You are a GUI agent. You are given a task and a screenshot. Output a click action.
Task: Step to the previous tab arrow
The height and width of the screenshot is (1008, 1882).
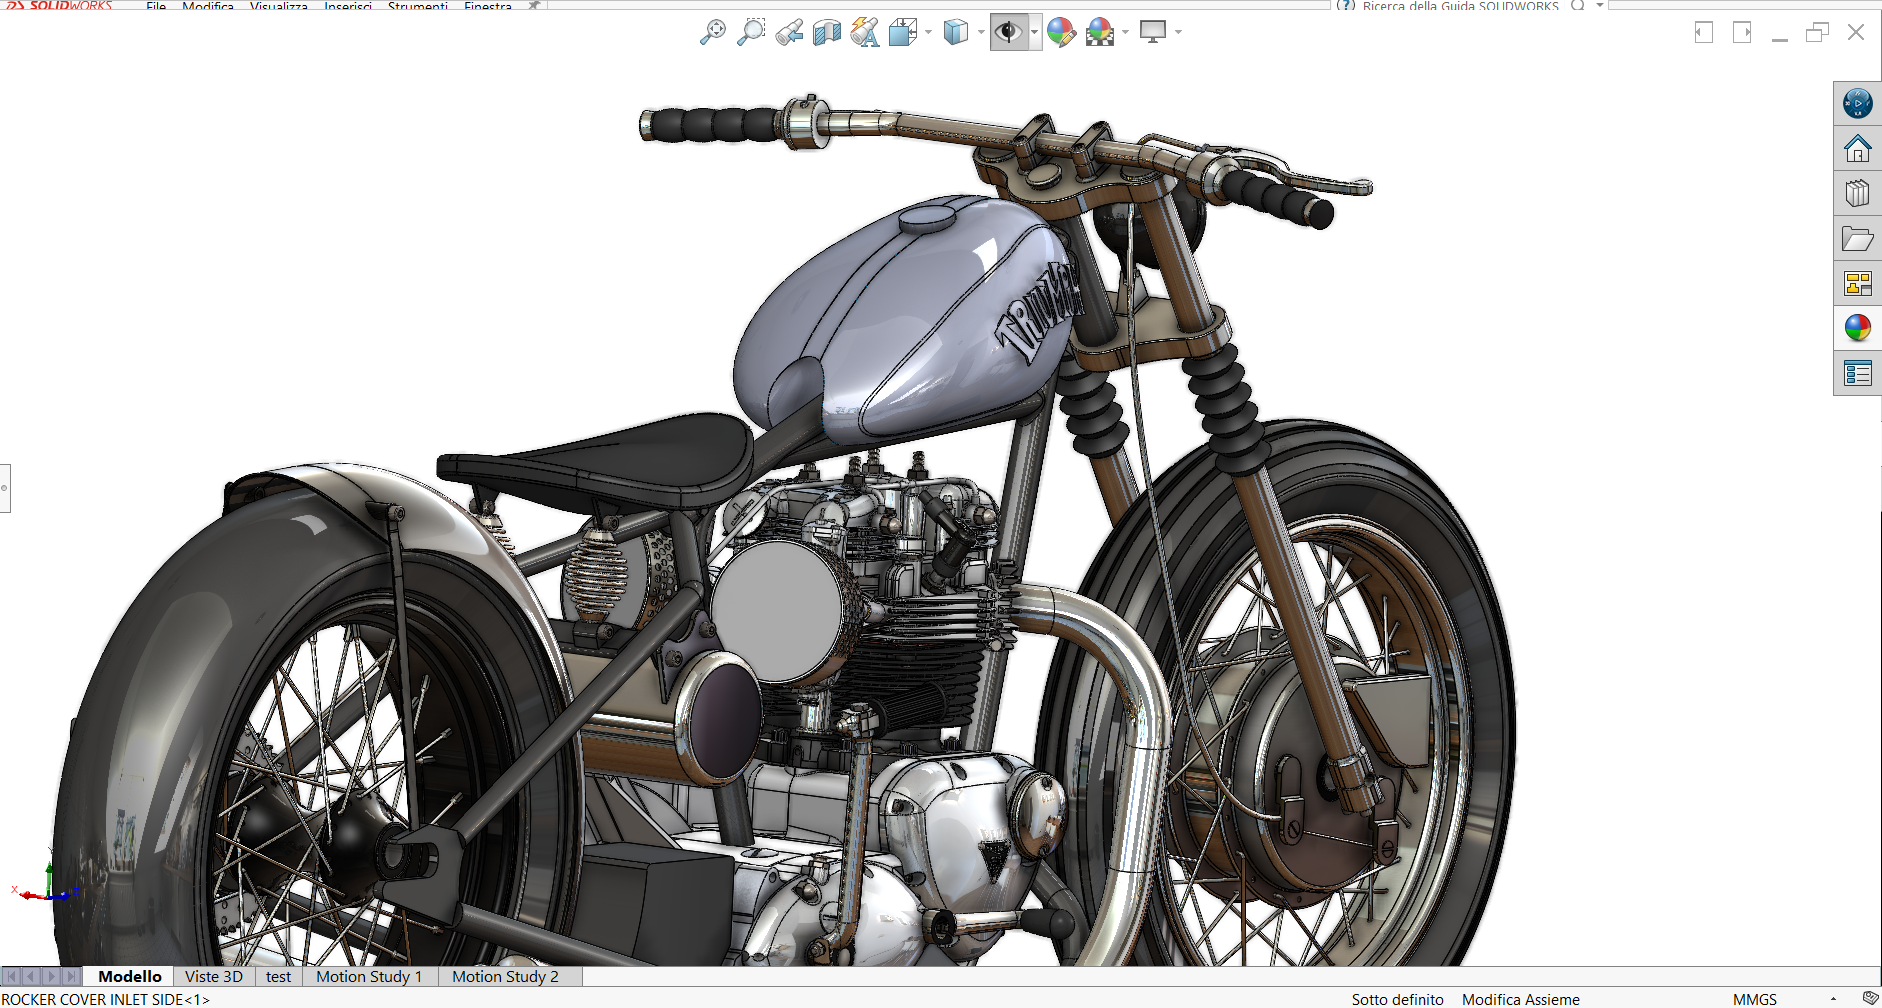pyautogui.click(x=31, y=977)
